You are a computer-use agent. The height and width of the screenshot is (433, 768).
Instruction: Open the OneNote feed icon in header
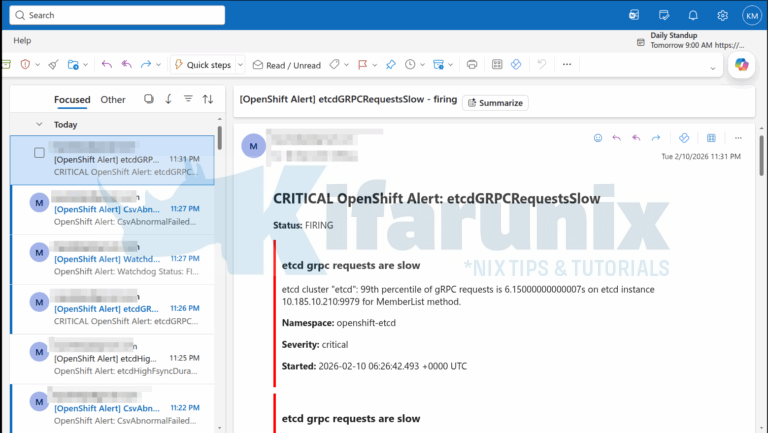634,15
